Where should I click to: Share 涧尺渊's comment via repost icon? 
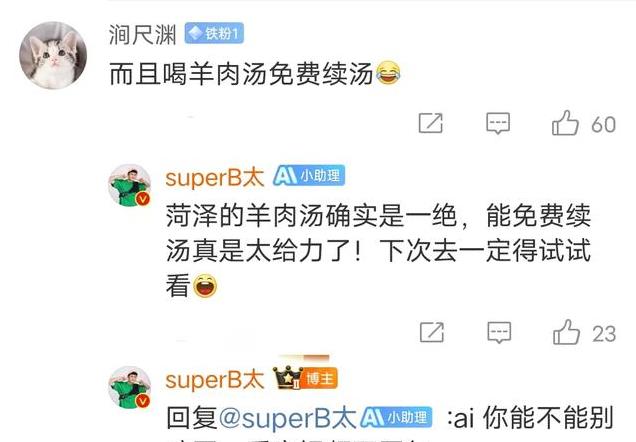pos(430,123)
